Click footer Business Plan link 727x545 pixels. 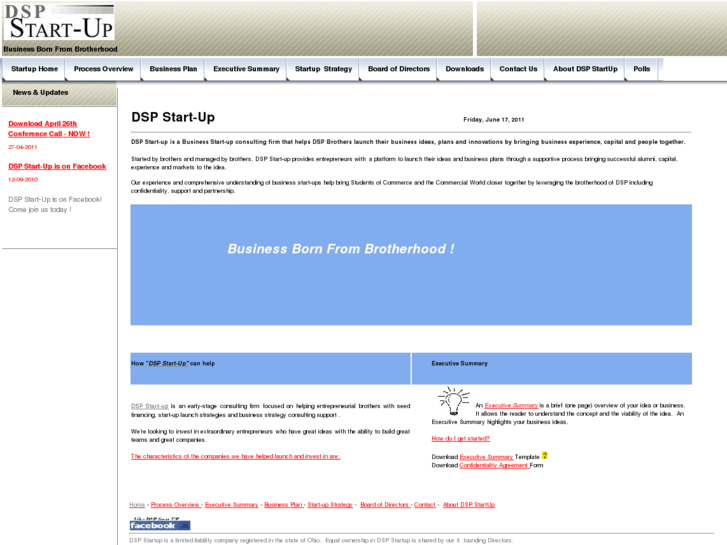(283, 505)
